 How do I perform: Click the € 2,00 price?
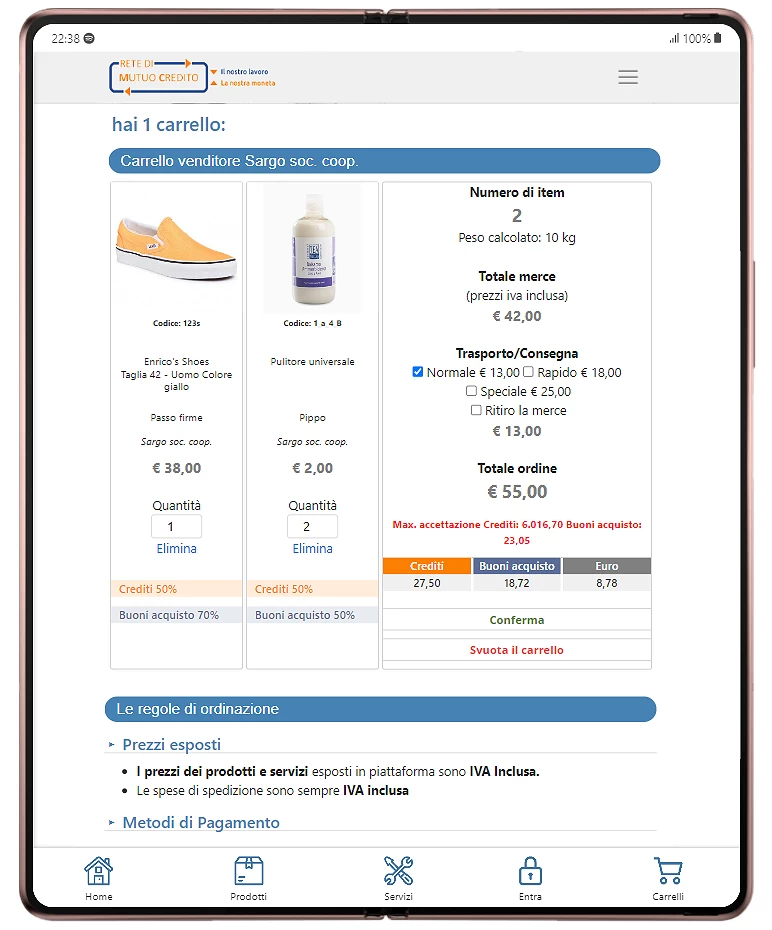(x=312, y=468)
